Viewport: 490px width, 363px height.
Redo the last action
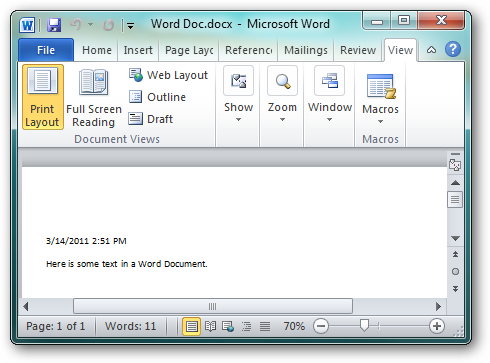[x=108, y=25]
